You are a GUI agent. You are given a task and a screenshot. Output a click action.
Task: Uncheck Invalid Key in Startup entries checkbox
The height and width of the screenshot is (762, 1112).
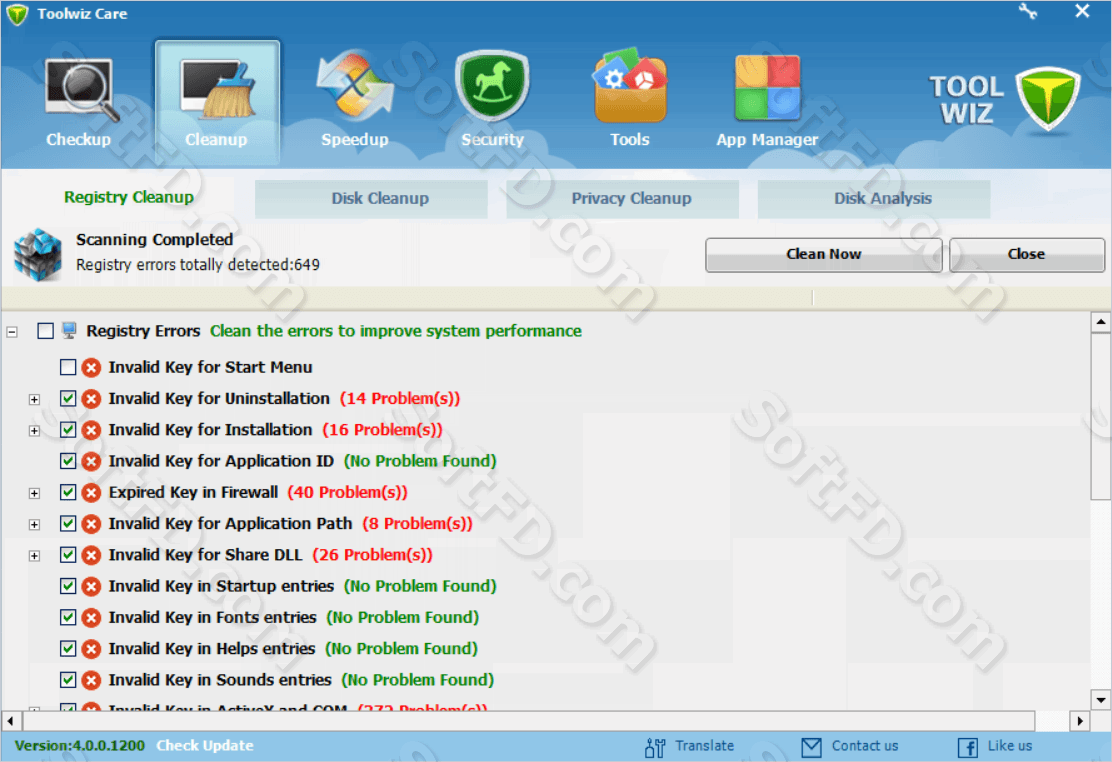pyautogui.click(x=68, y=585)
